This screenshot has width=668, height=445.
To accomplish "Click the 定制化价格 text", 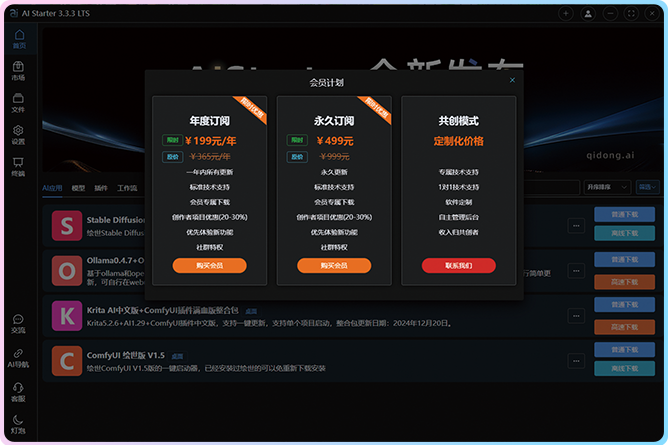I will (459, 141).
